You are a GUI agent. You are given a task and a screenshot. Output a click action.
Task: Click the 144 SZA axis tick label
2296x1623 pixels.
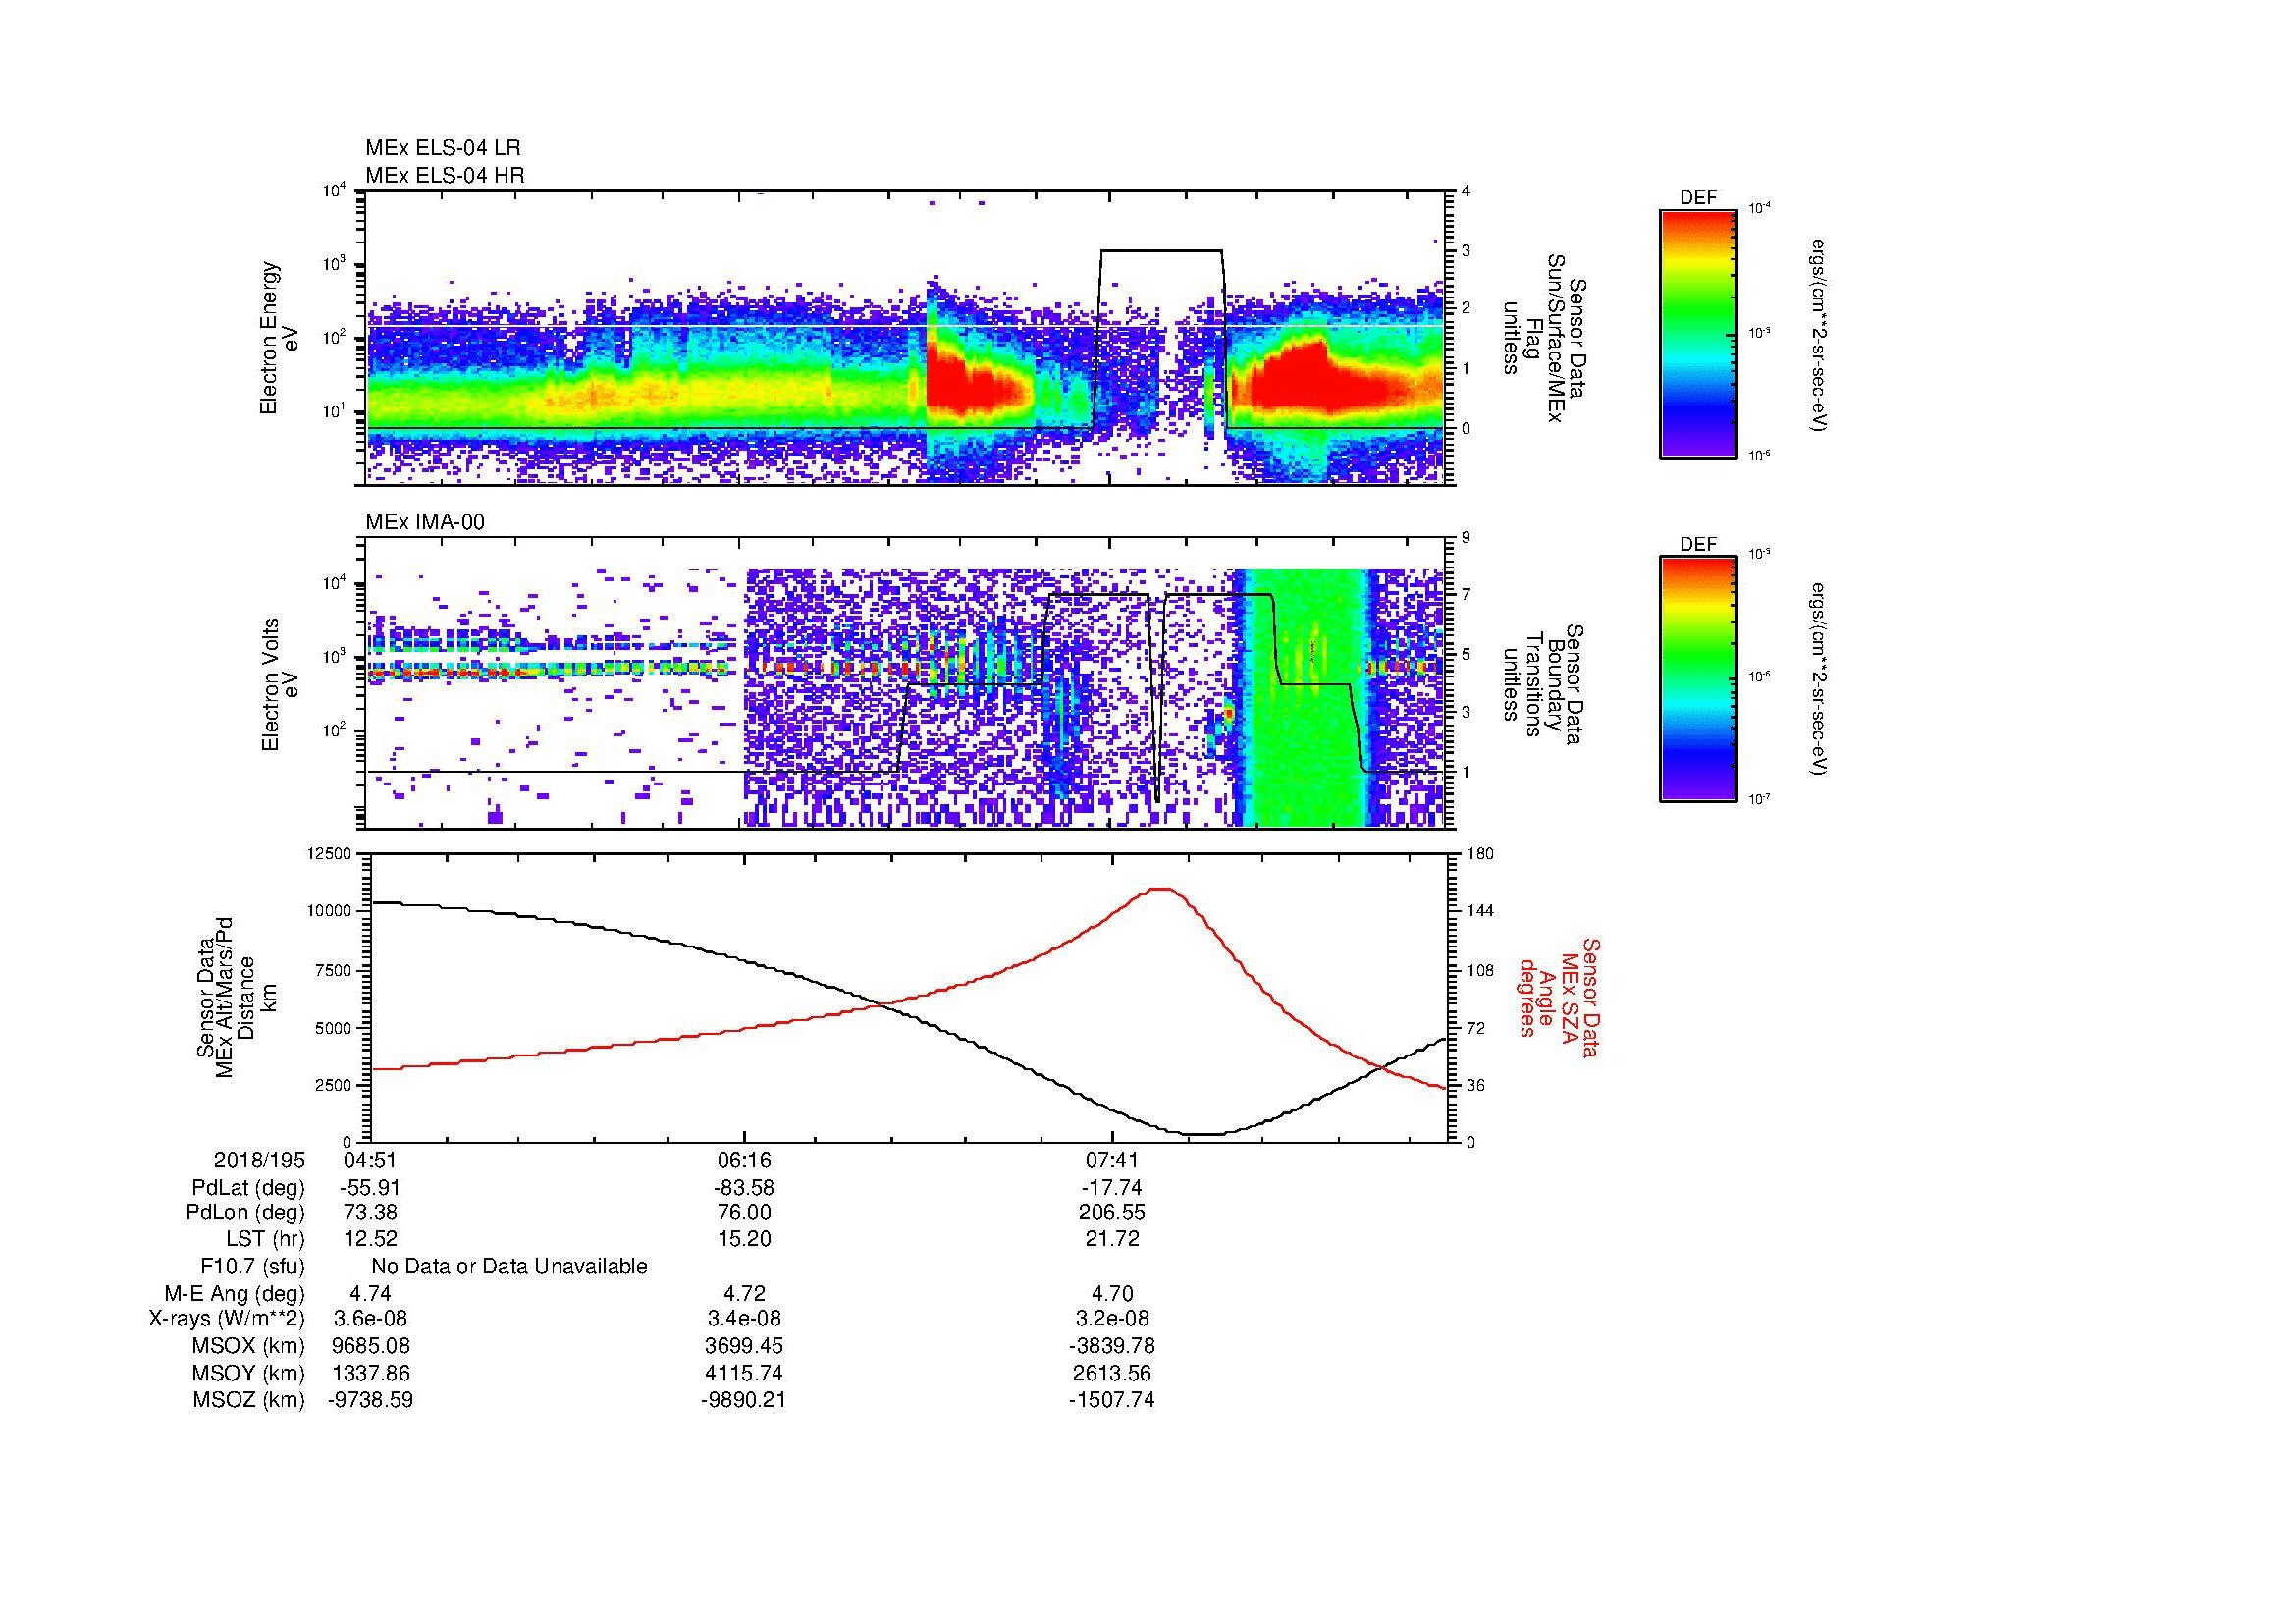click(1480, 911)
